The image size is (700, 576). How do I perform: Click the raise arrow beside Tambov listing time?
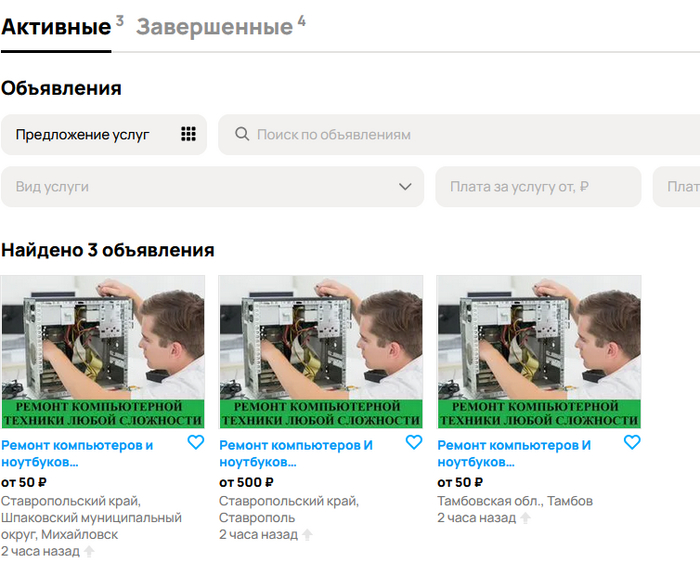(x=525, y=518)
